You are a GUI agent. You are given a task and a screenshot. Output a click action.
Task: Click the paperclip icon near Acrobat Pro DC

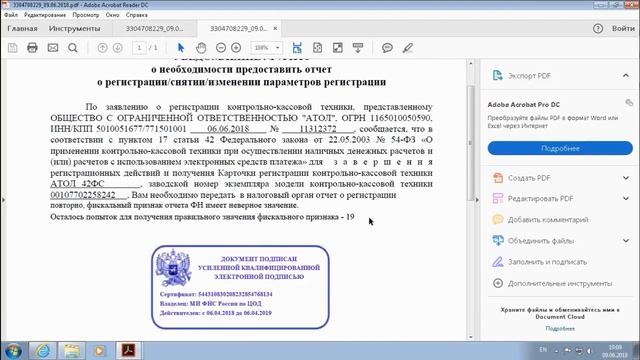(x=629, y=102)
